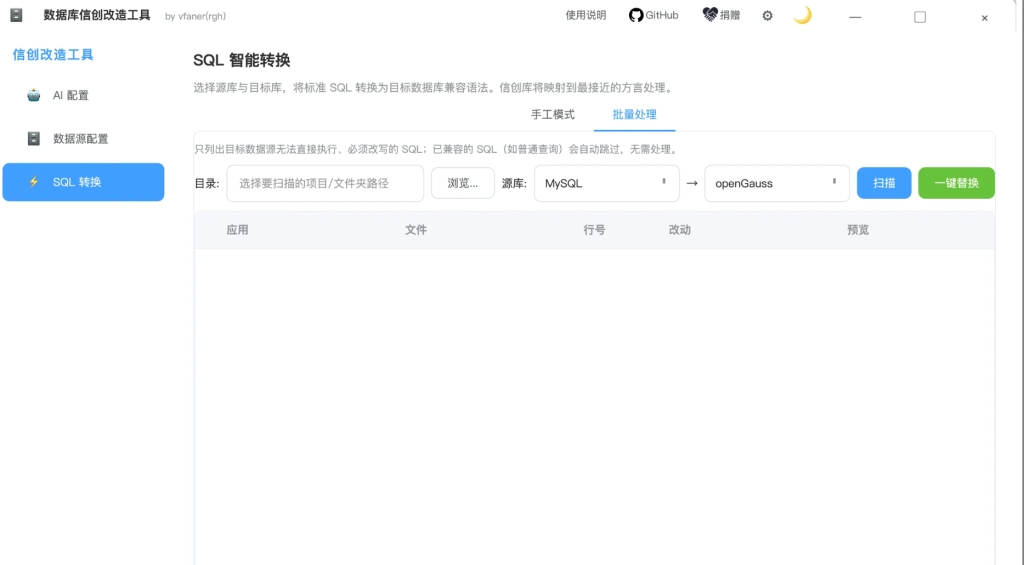This screenshot has width=1024, height=565.
Task: Focus the directory path input field
Action: click(325, 184)
